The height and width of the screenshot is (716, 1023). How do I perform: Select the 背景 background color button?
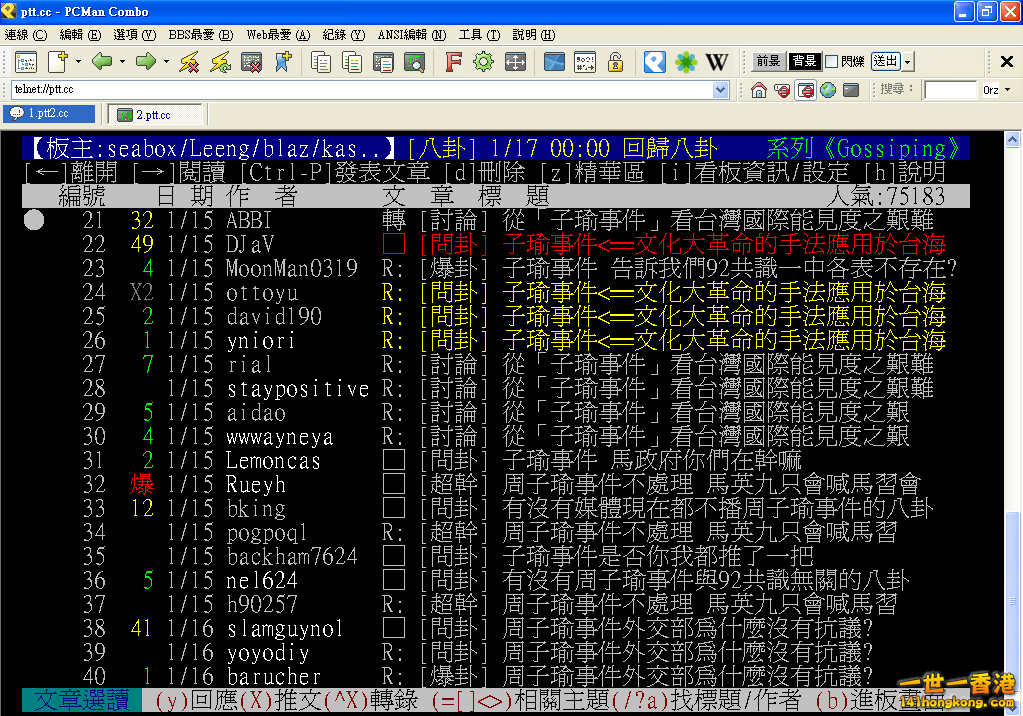pos(804,62)
